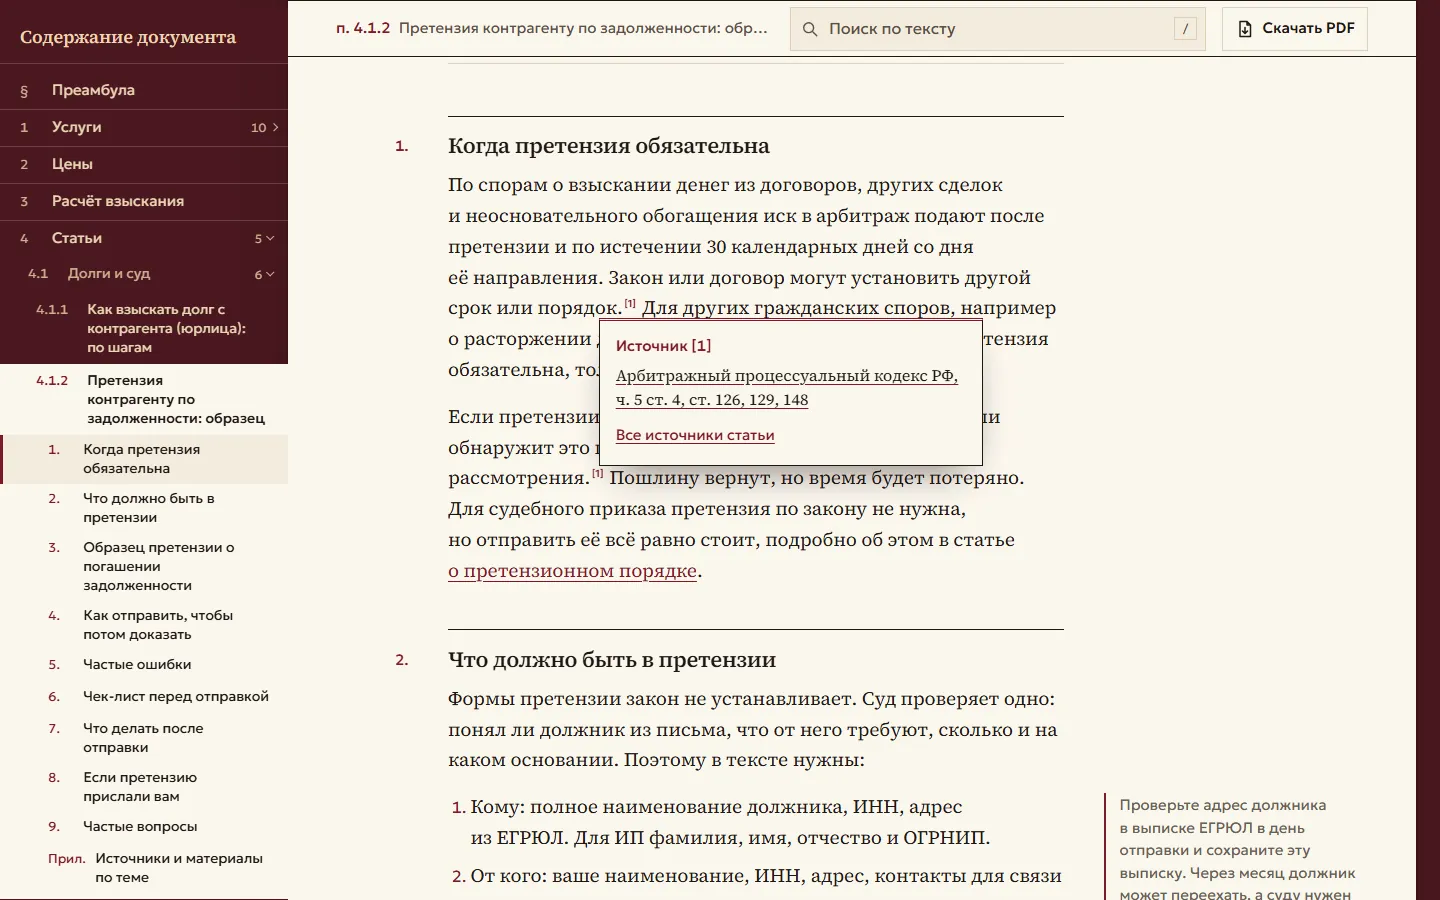The height and width of the screenshot is (900, 1440).
Task: Click the PDF download file icon
Action: click(1245, 29)
